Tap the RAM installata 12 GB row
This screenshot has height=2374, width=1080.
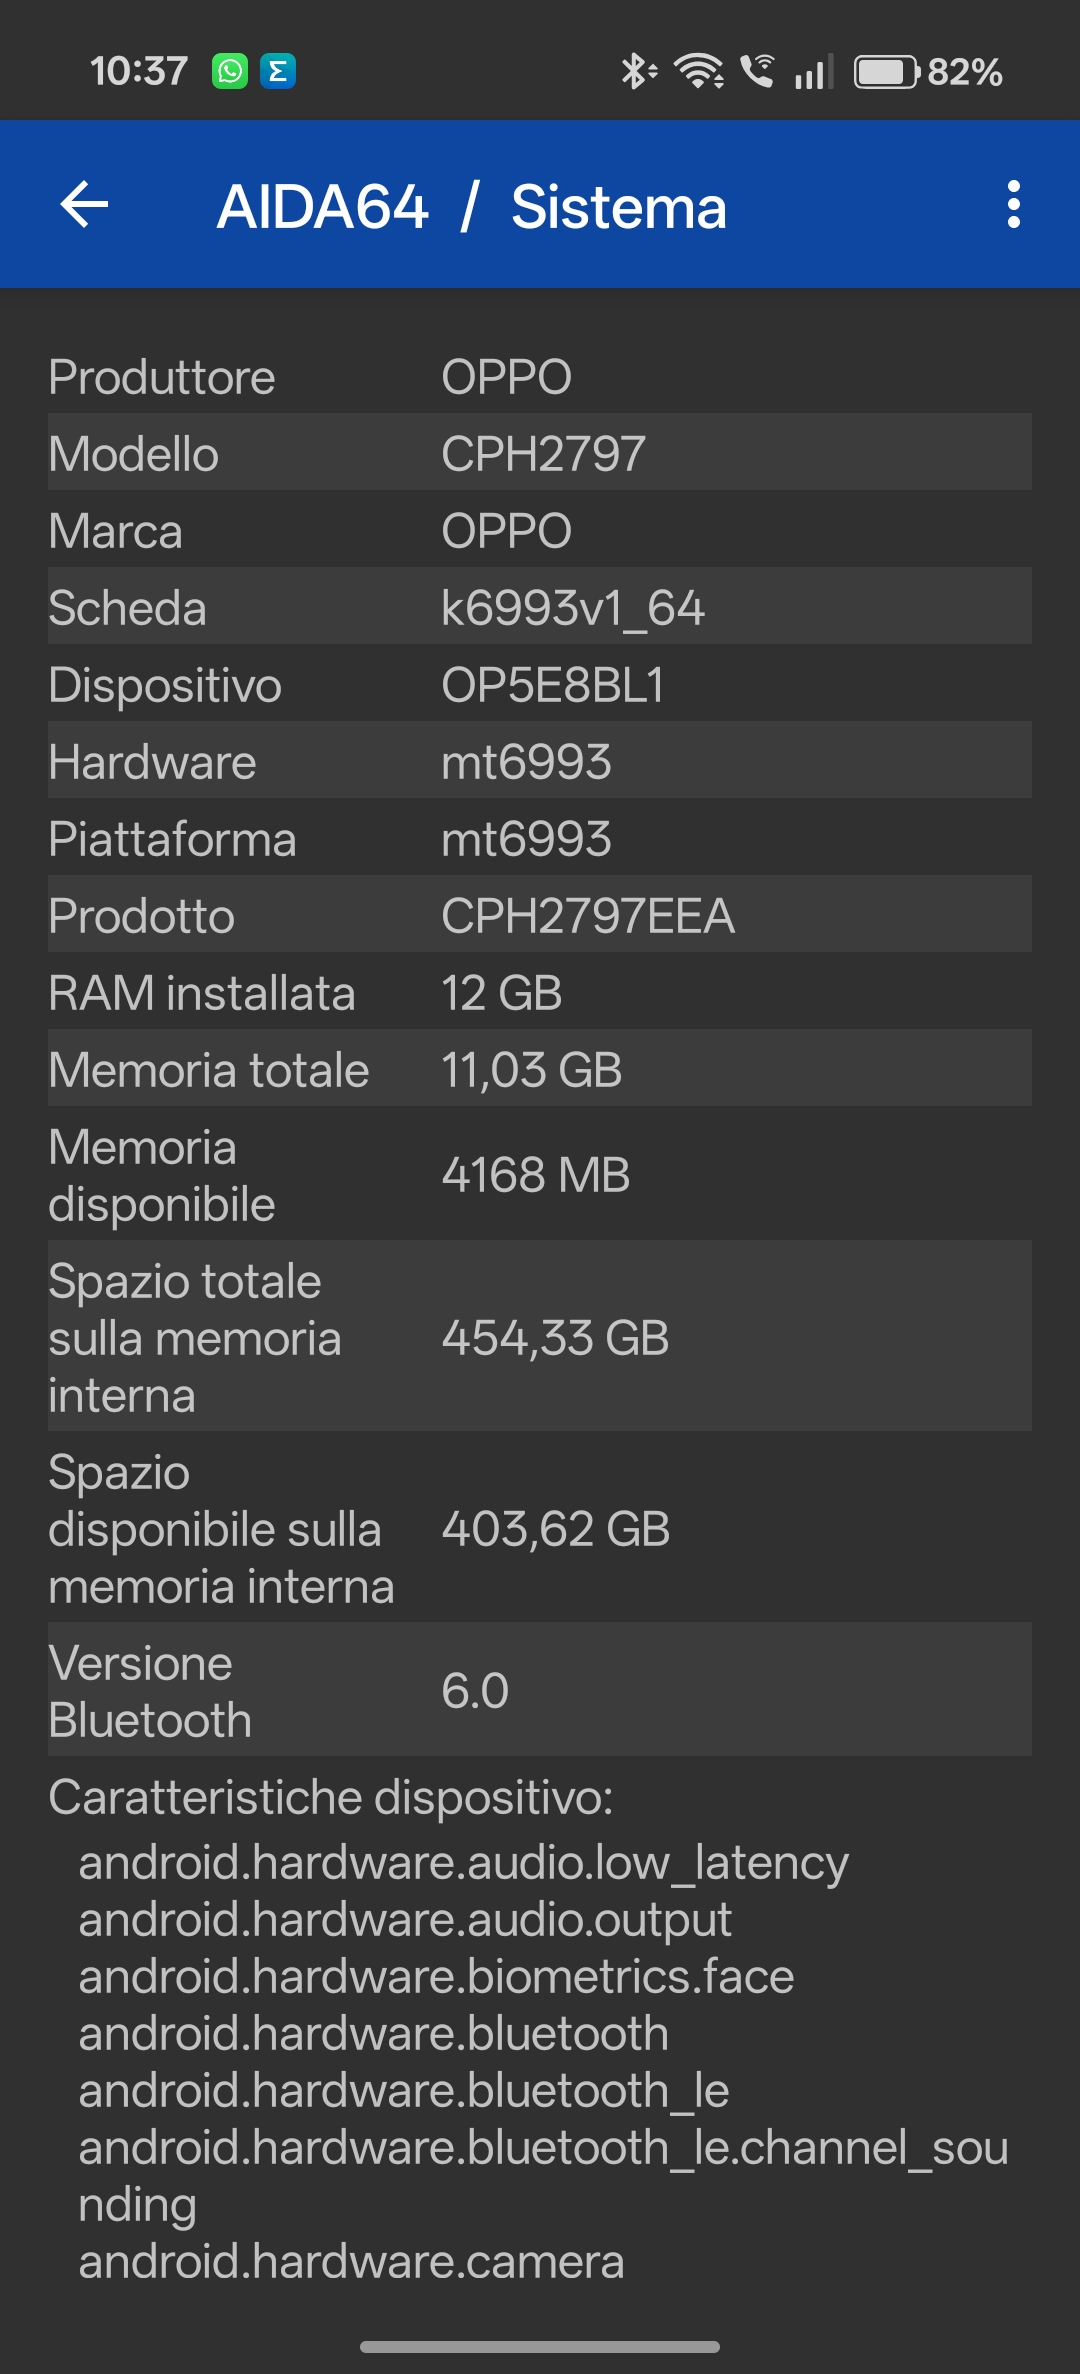coord(540,993)
